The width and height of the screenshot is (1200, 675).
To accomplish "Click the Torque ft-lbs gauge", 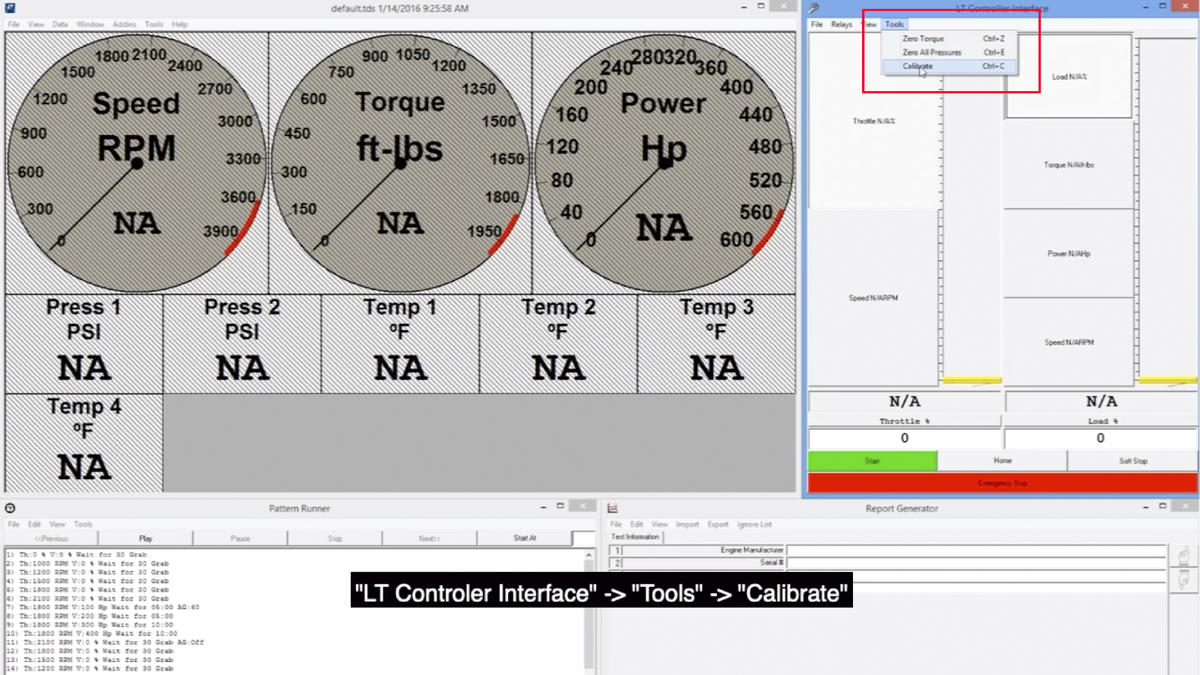I will point(400,163).
